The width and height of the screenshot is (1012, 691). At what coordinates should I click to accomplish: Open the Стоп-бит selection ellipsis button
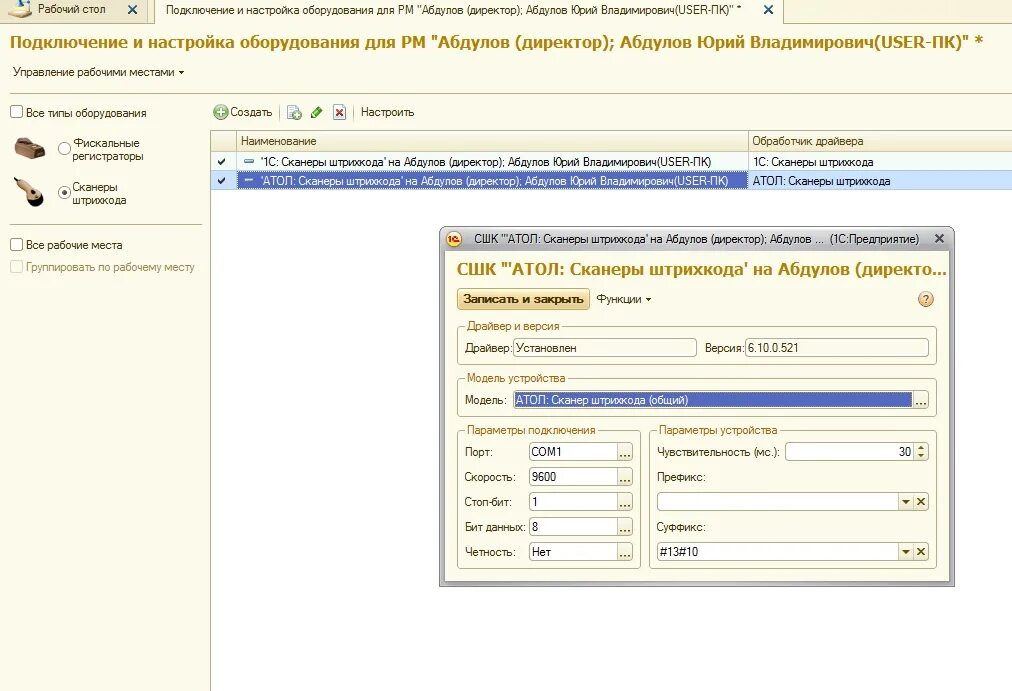[x=625, y=501]
